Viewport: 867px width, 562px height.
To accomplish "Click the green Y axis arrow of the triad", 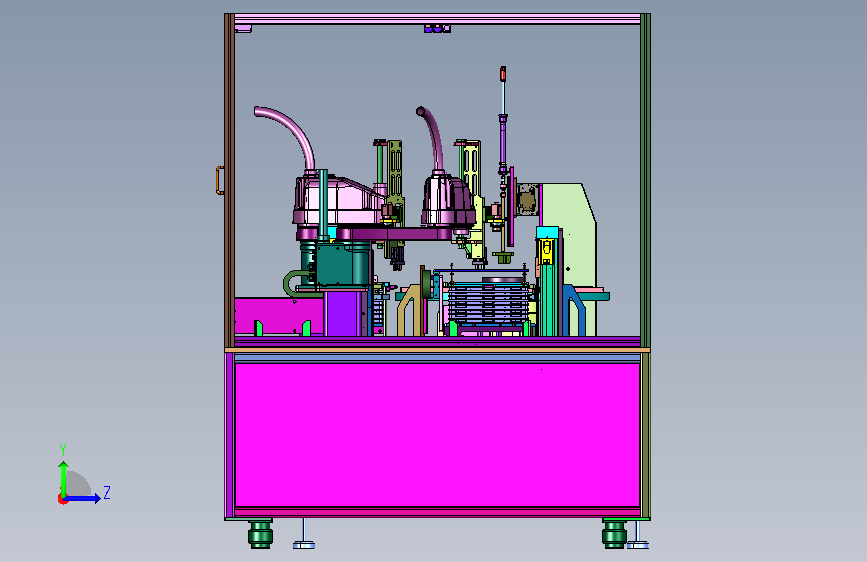I will pyautogui.click(x=64, y=478).
